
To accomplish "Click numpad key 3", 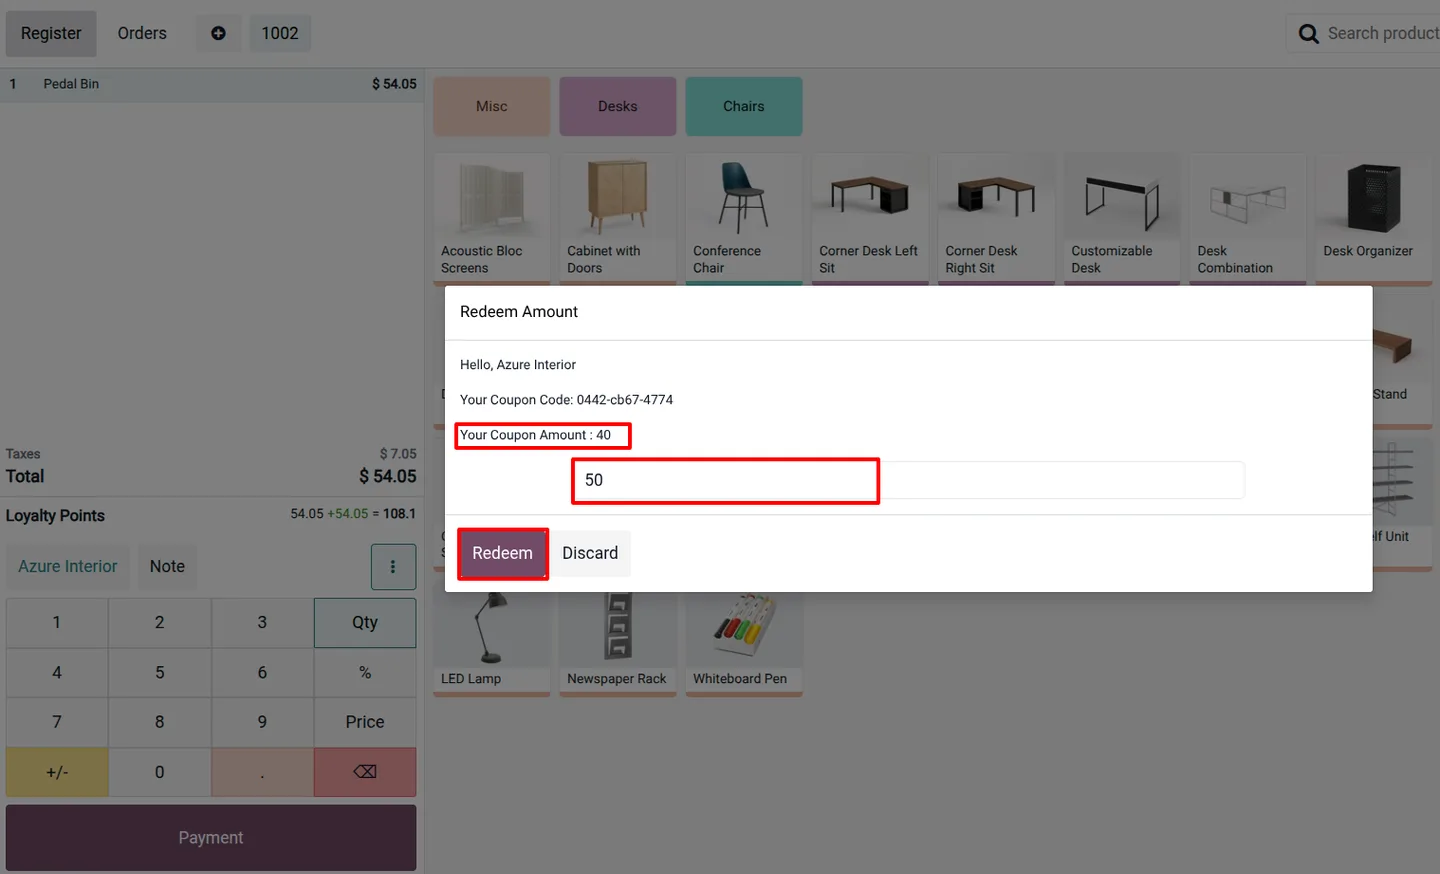I will pyautogui.click(x=262, y=623).
